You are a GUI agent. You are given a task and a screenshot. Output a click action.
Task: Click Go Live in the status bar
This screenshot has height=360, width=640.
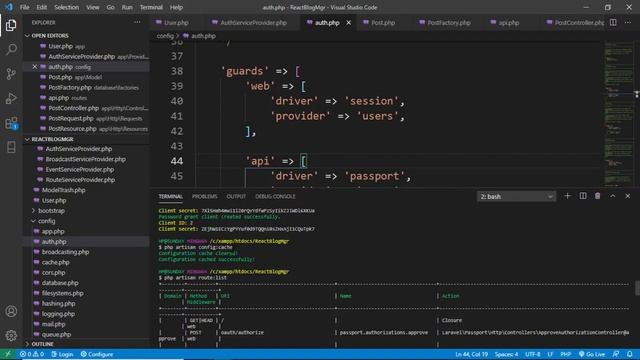[592, 354]
